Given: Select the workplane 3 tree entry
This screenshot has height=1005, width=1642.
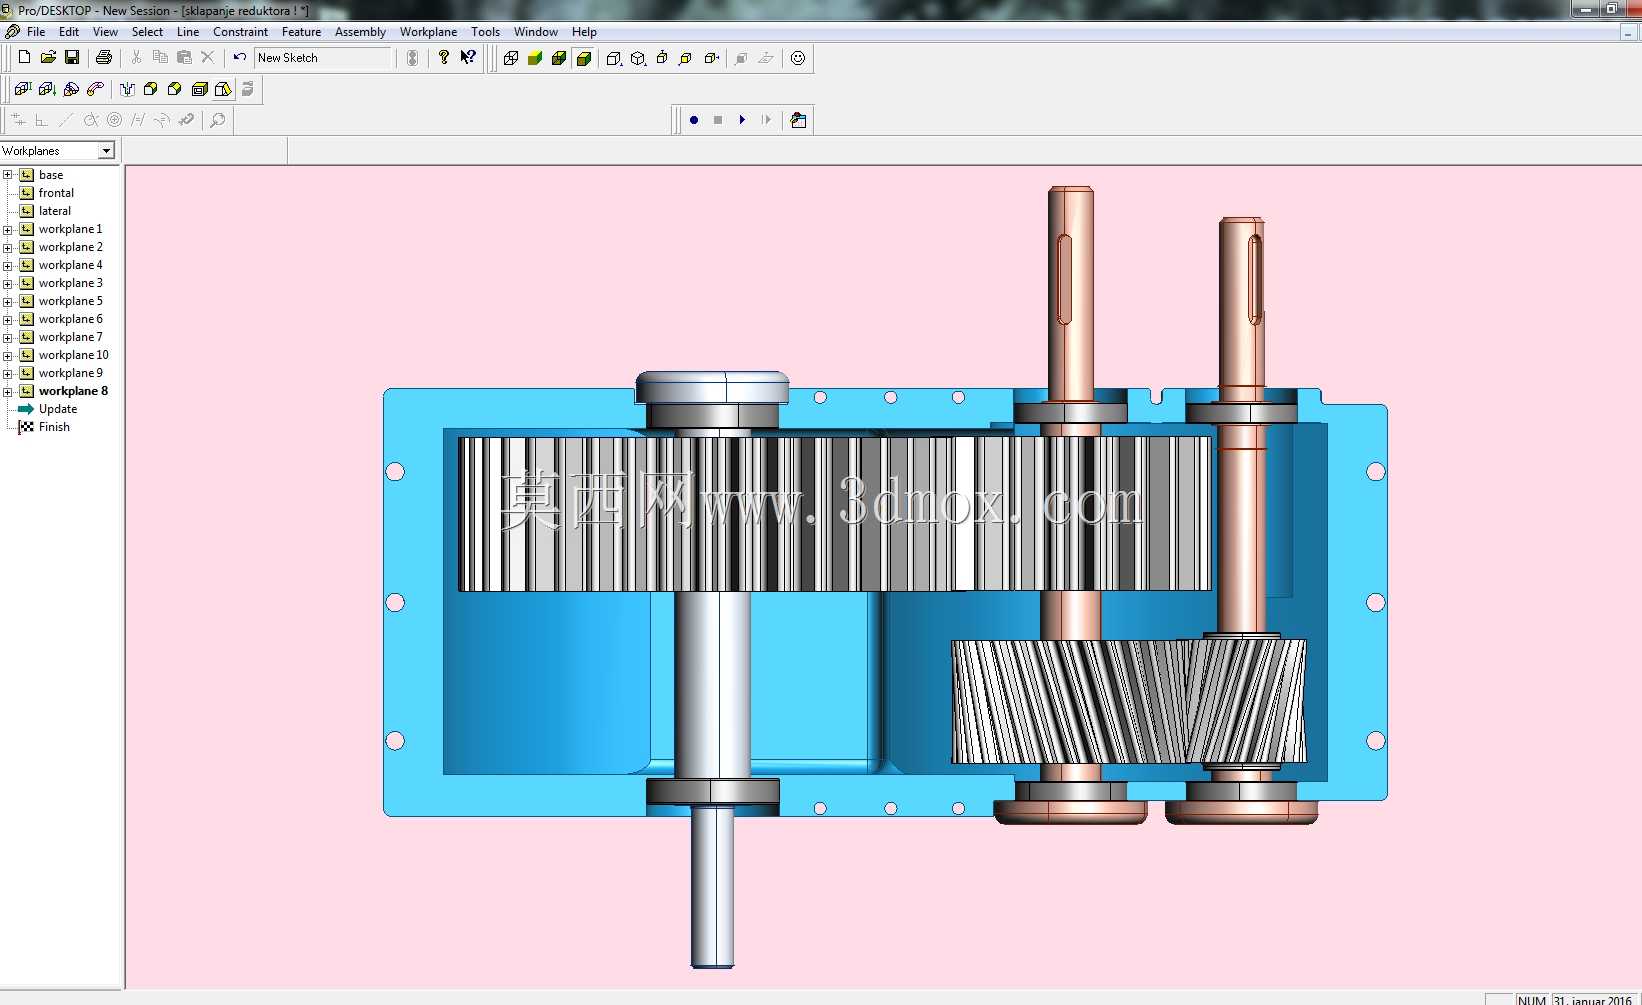Looking at the screenshot, I should [70, 283].
